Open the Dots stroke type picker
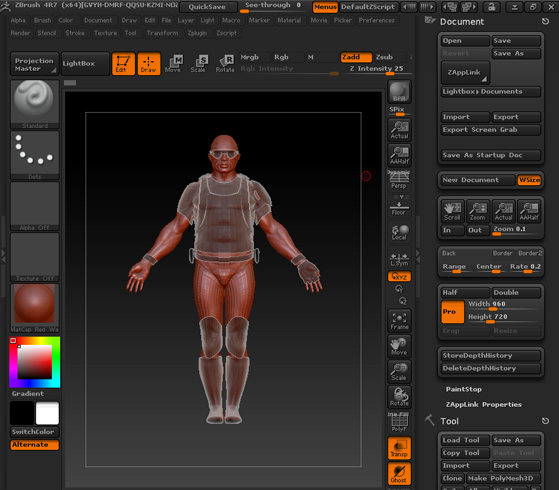This screenshot has height=490, width=559. click(35, 155)
